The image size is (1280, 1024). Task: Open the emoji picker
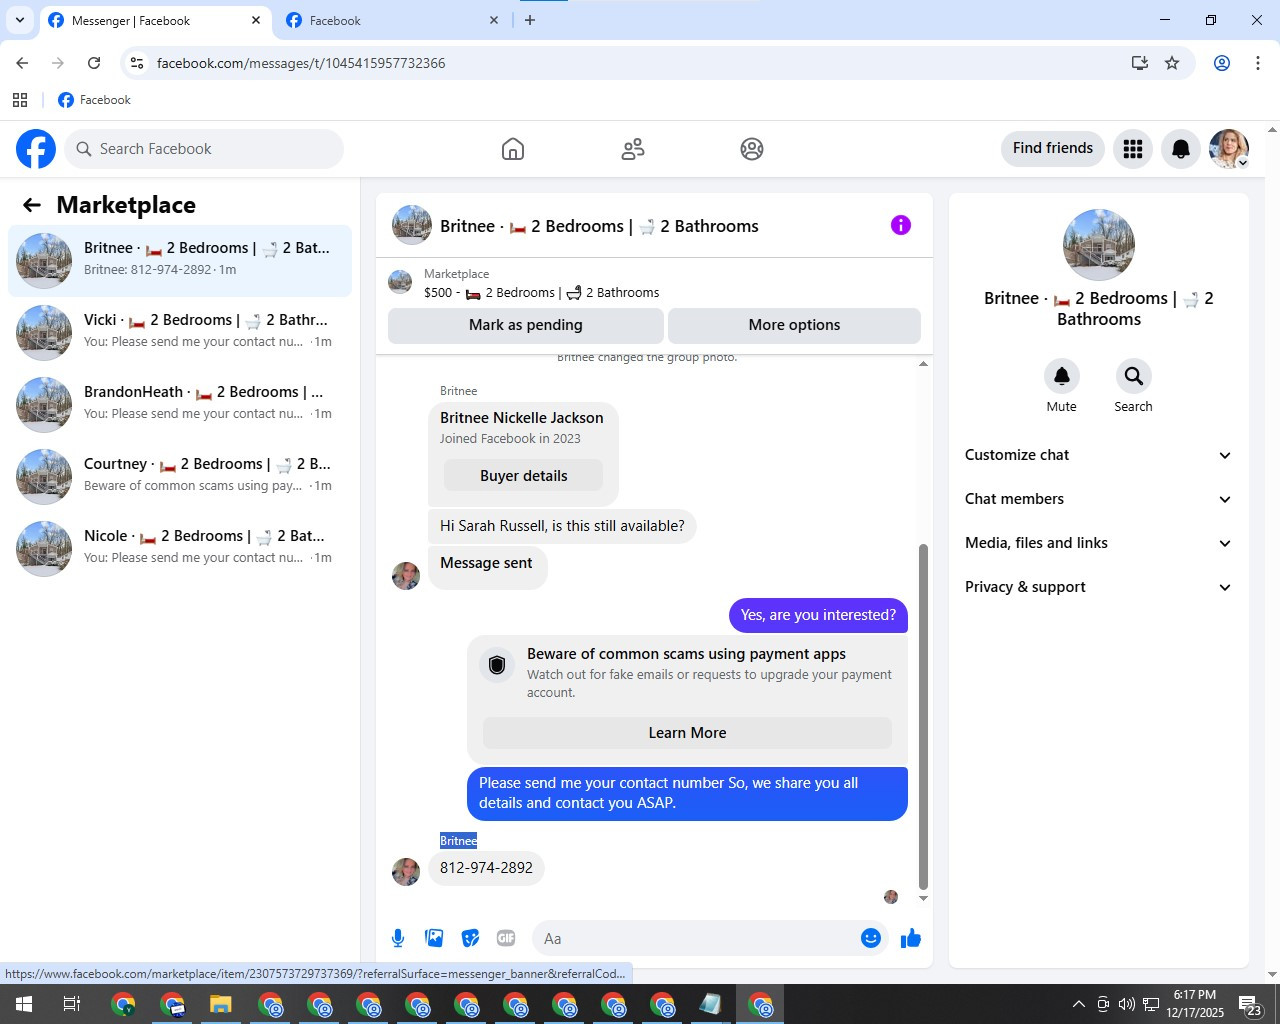[x=871, y=938]
